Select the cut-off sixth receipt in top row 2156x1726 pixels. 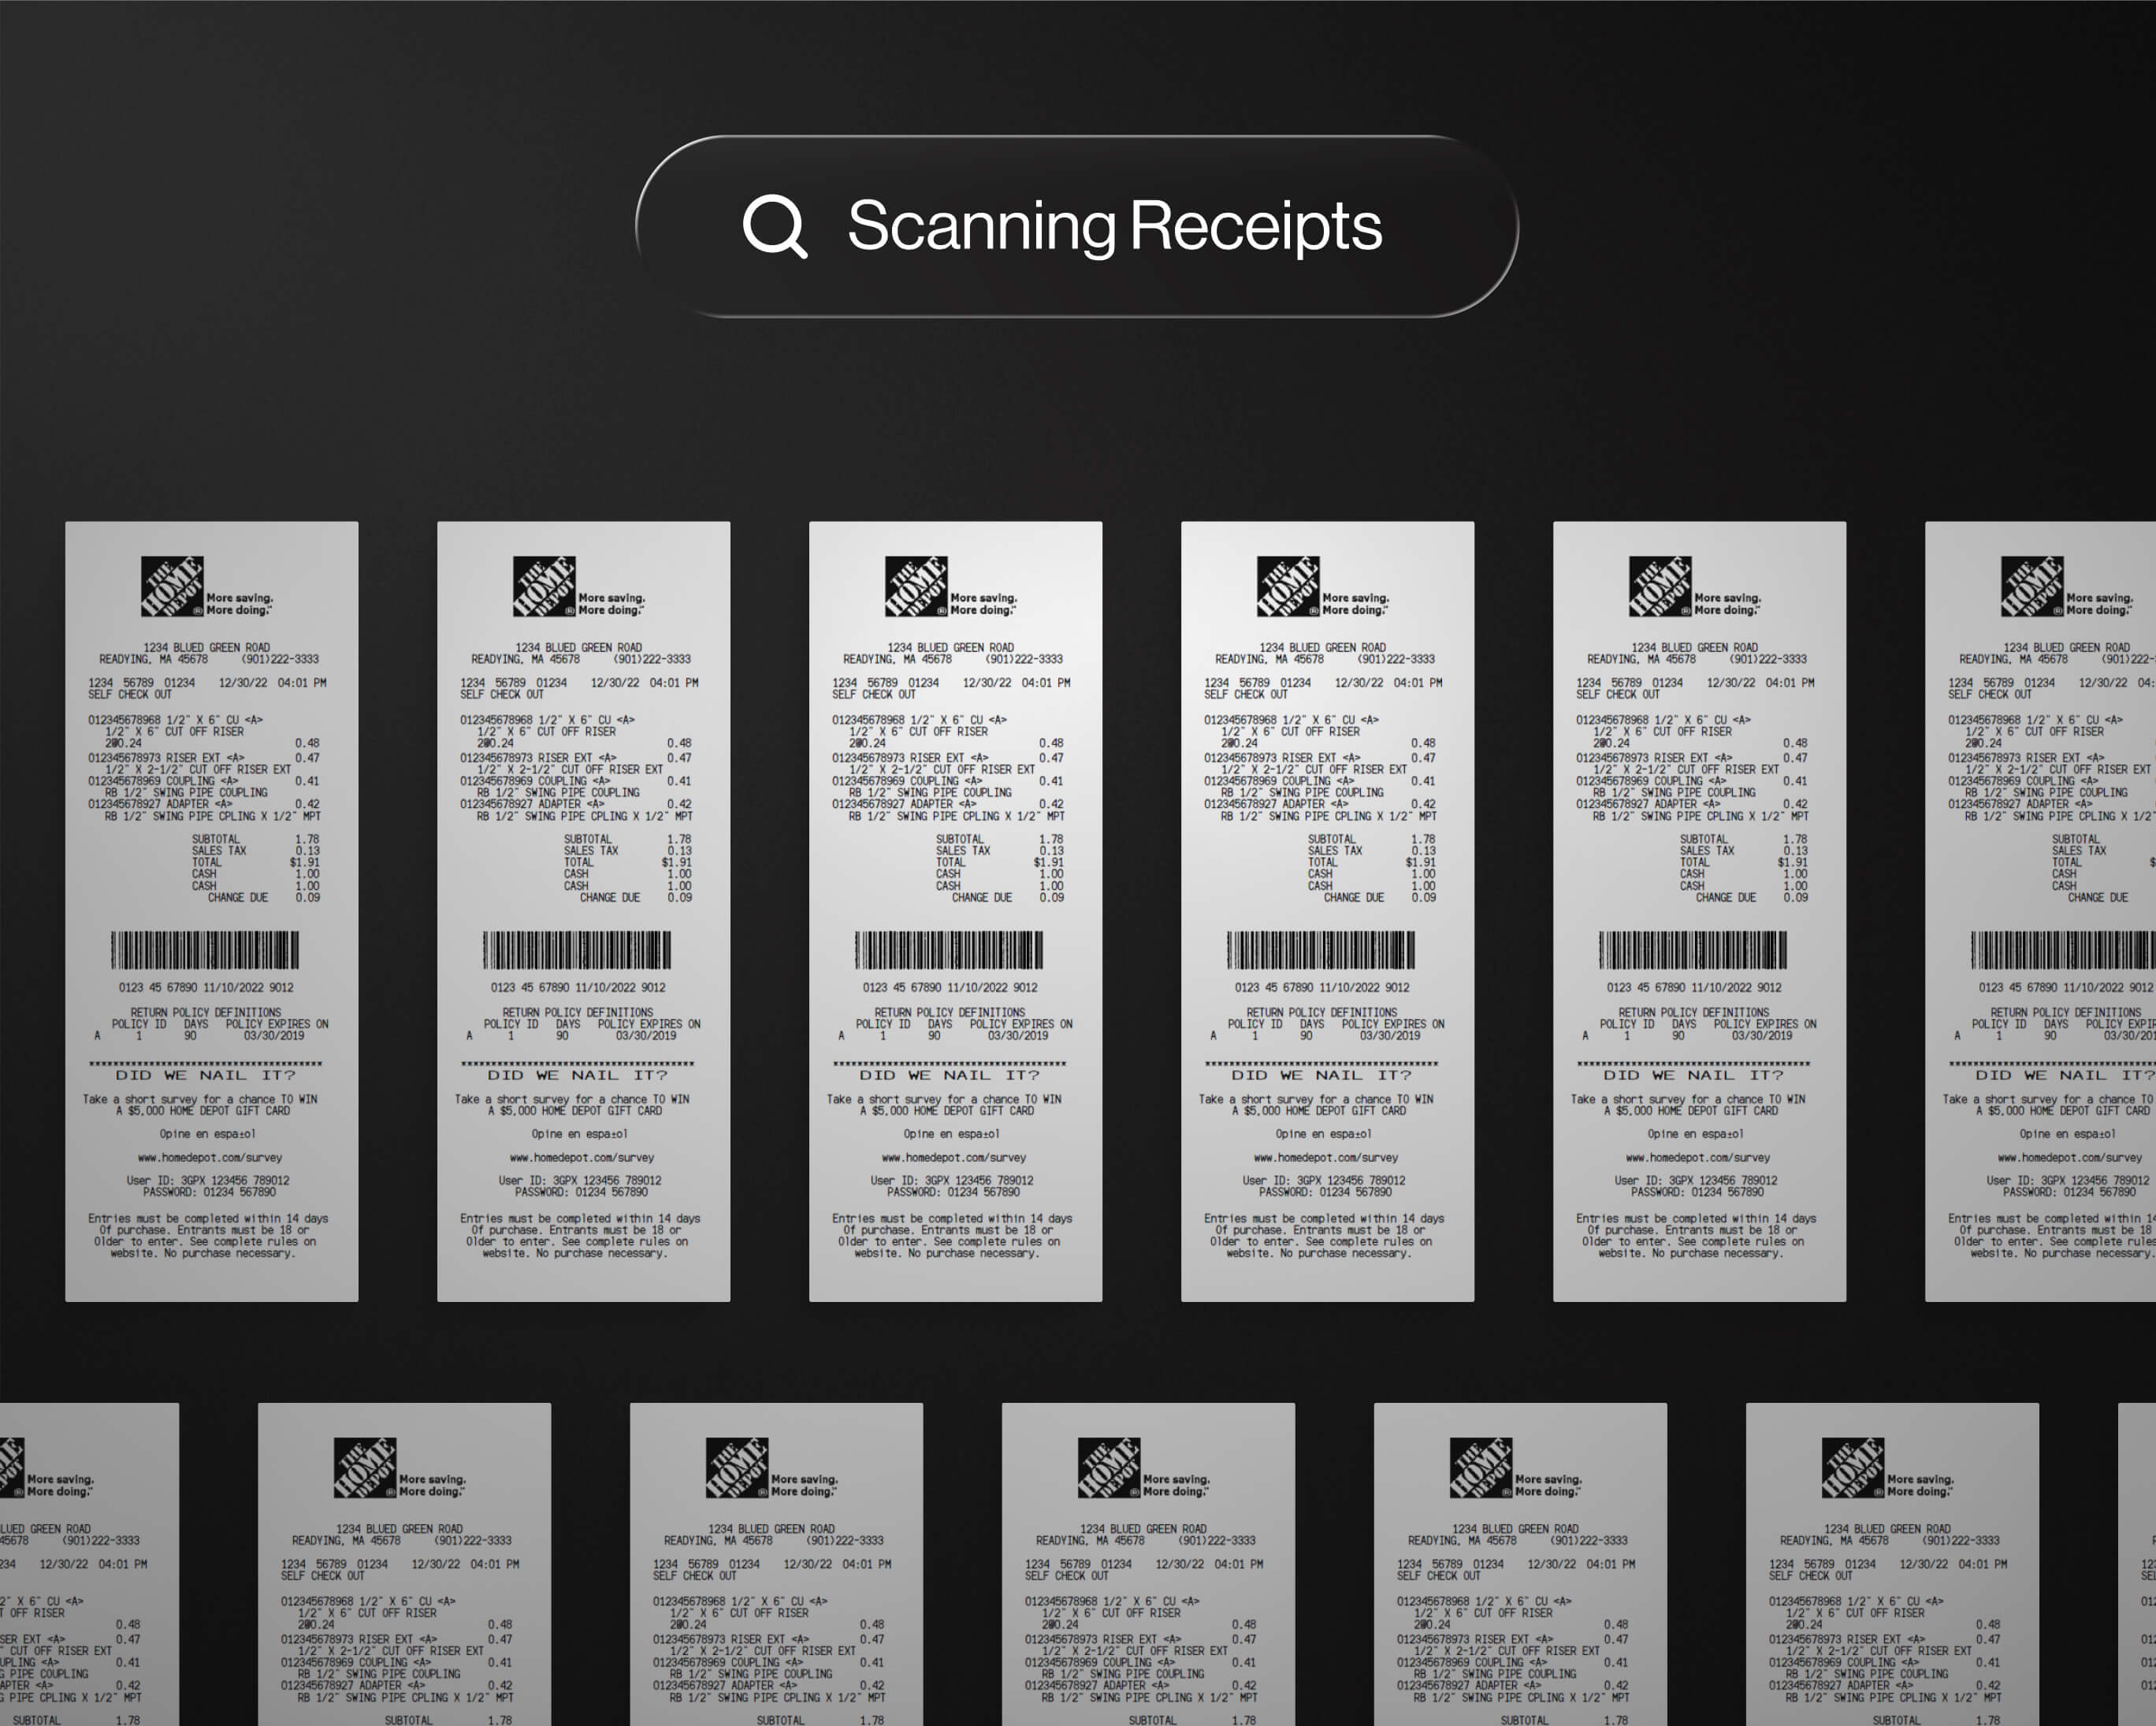(x=2041, y=911)
